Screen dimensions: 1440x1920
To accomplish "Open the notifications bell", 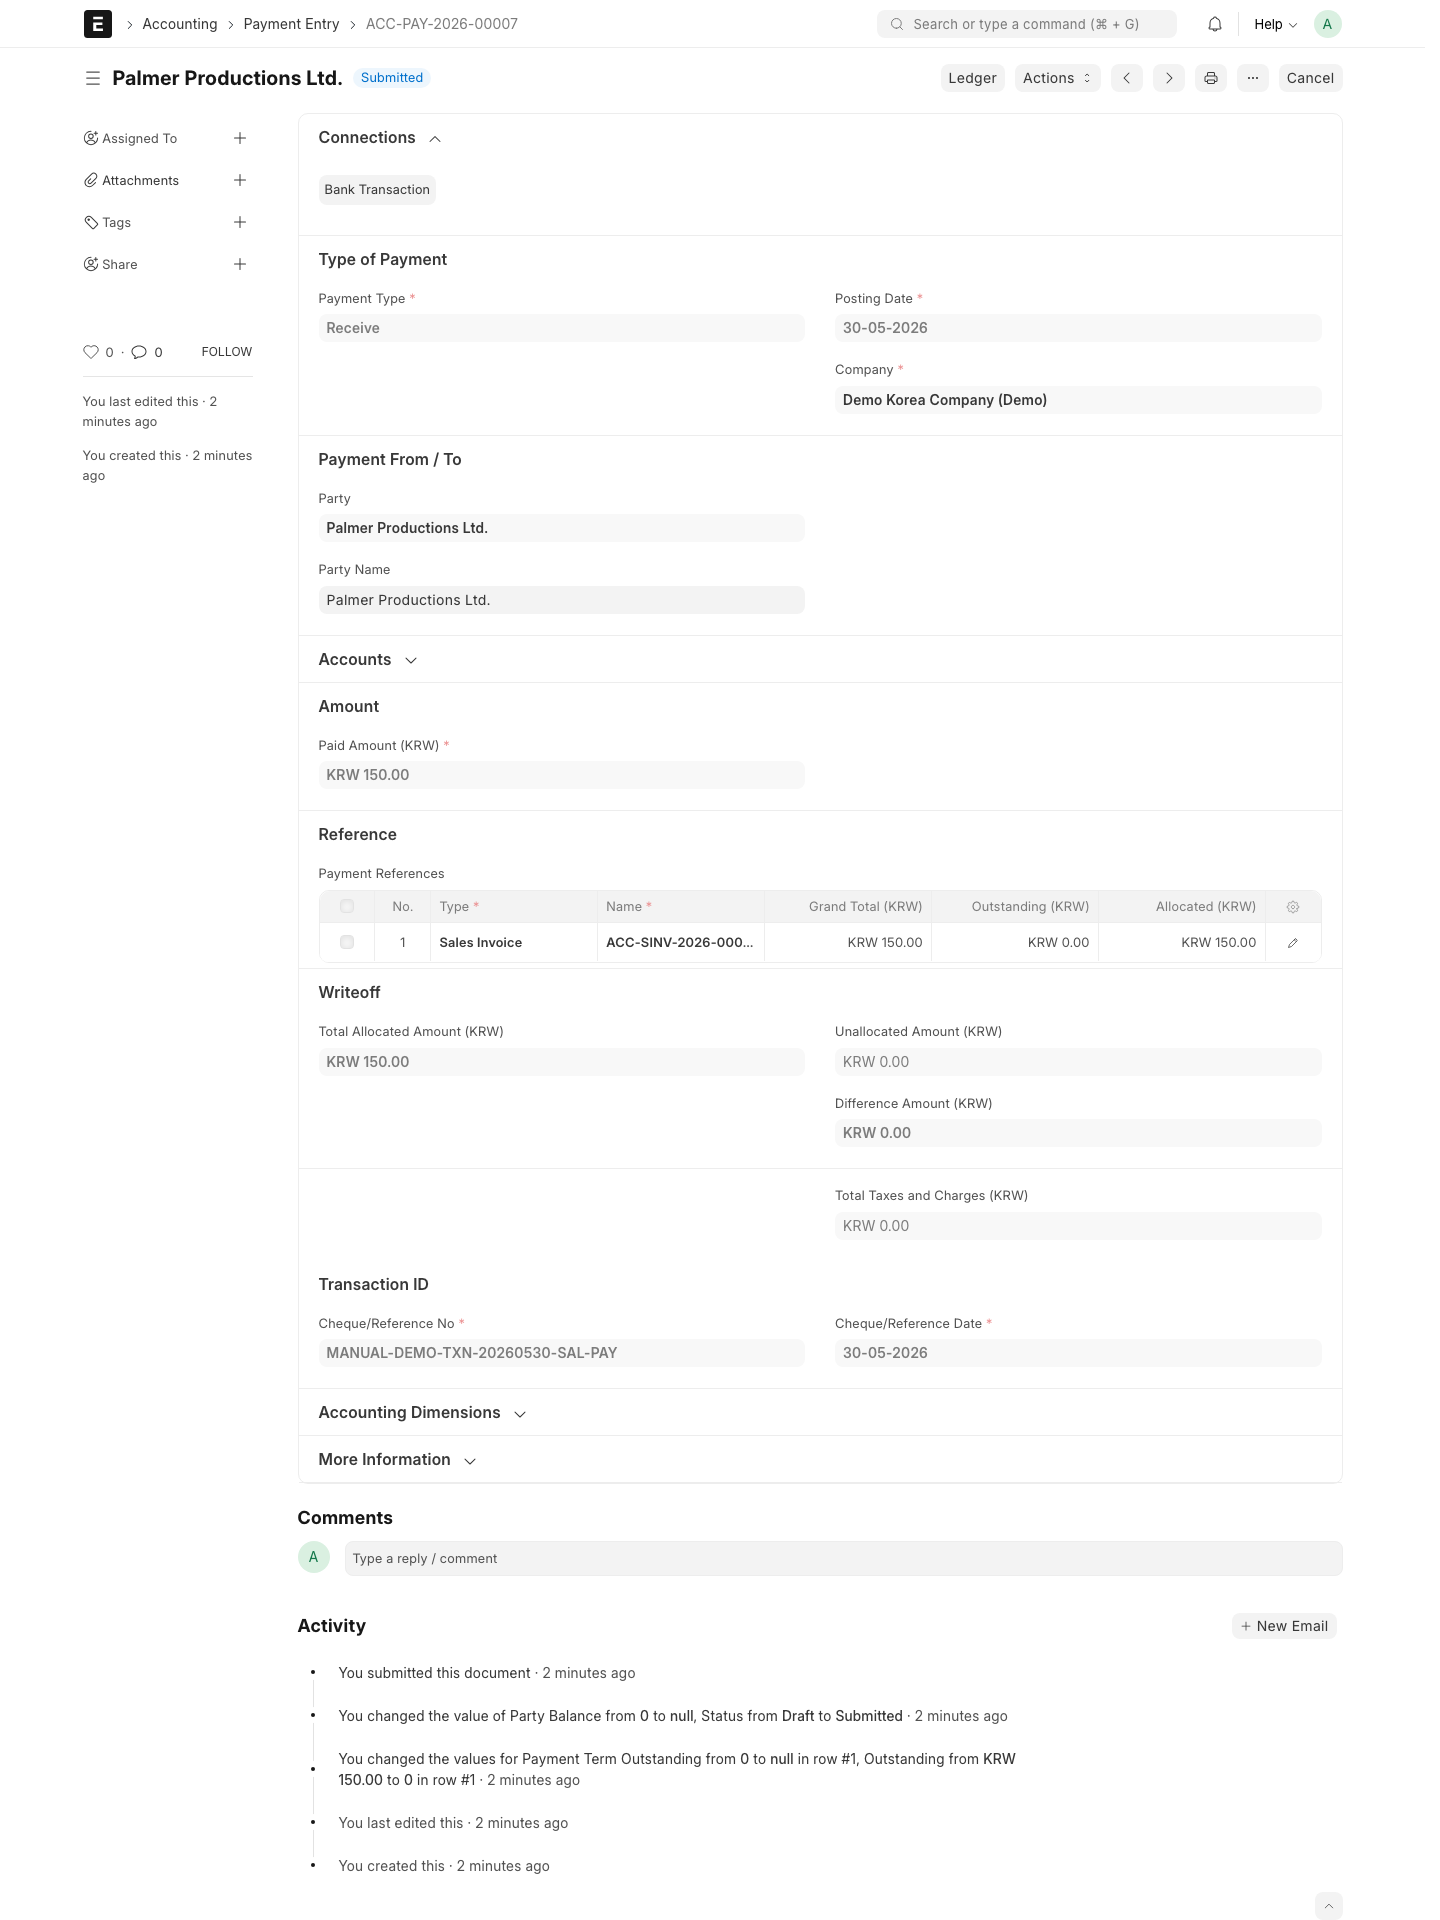I will [1214, 24].
